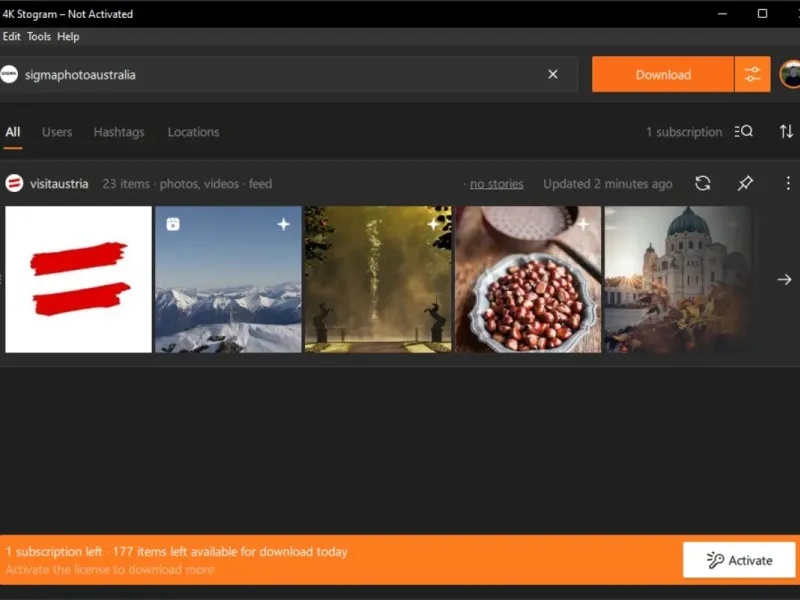The image size is (800, 600).
Task: Open the snowy mountains thumbnail
Action: coord(228,279)
